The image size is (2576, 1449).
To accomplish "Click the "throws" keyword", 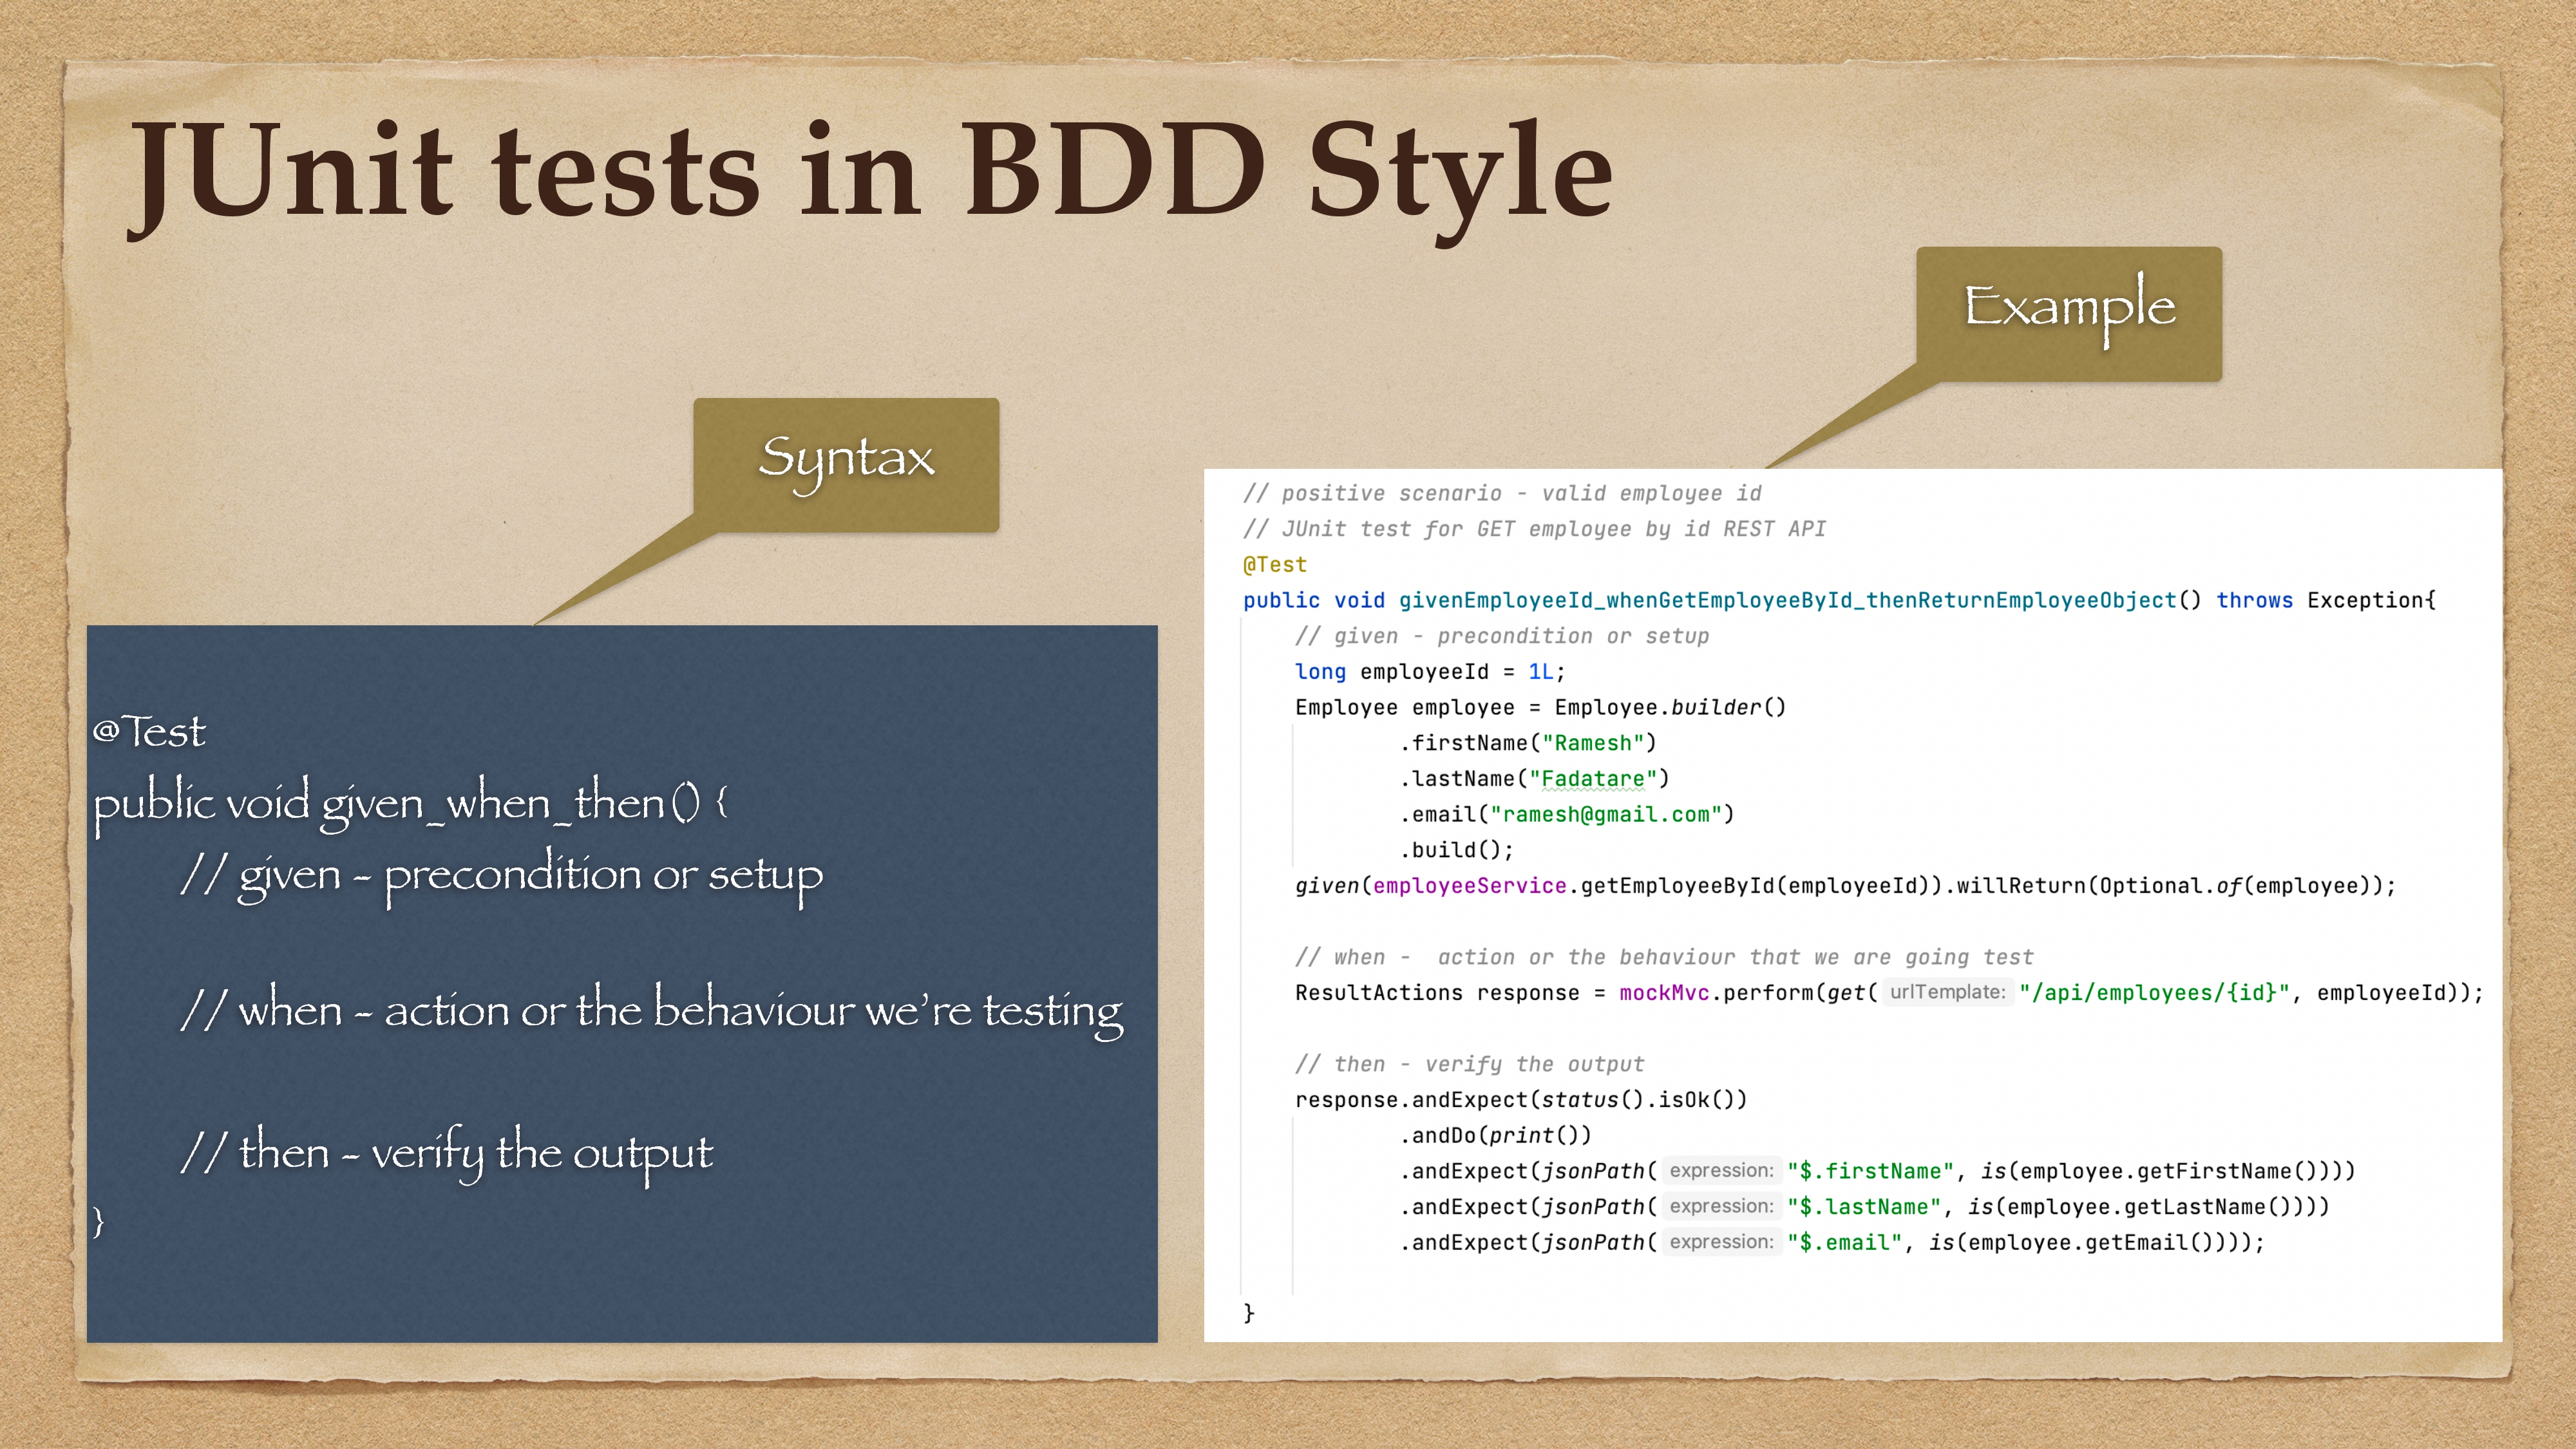I will tap(2254, 601).
